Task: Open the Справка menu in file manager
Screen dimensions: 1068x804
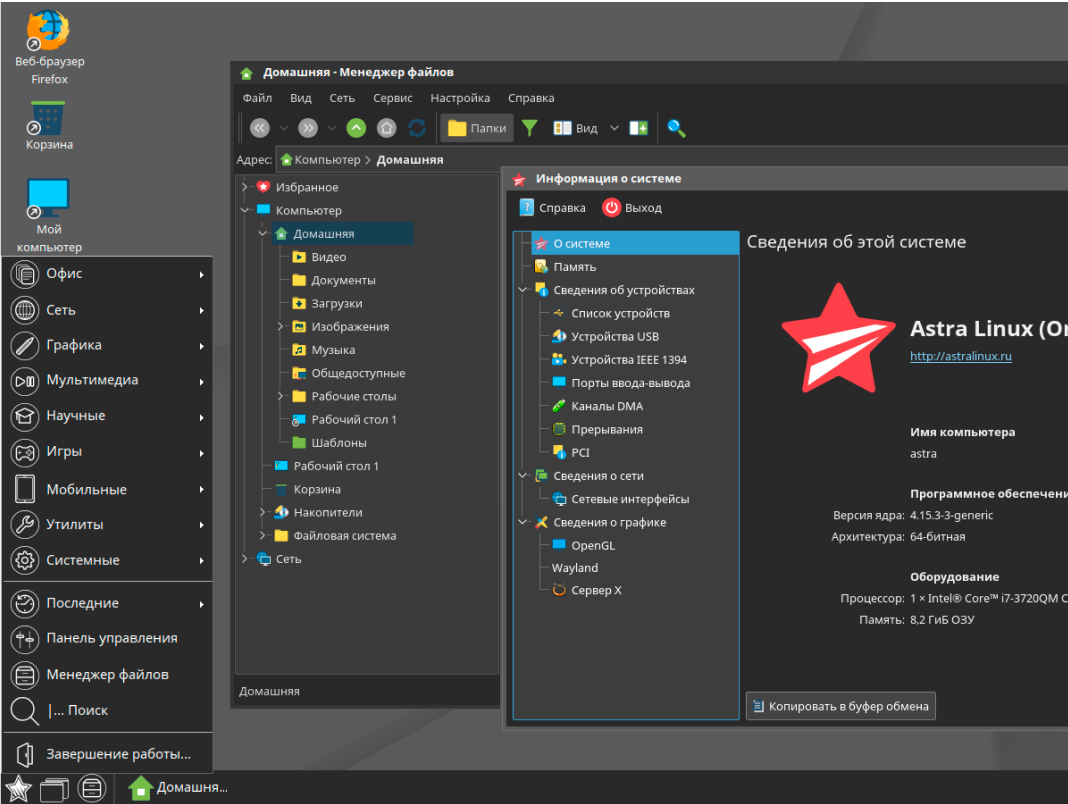Action: coord(531,98)
